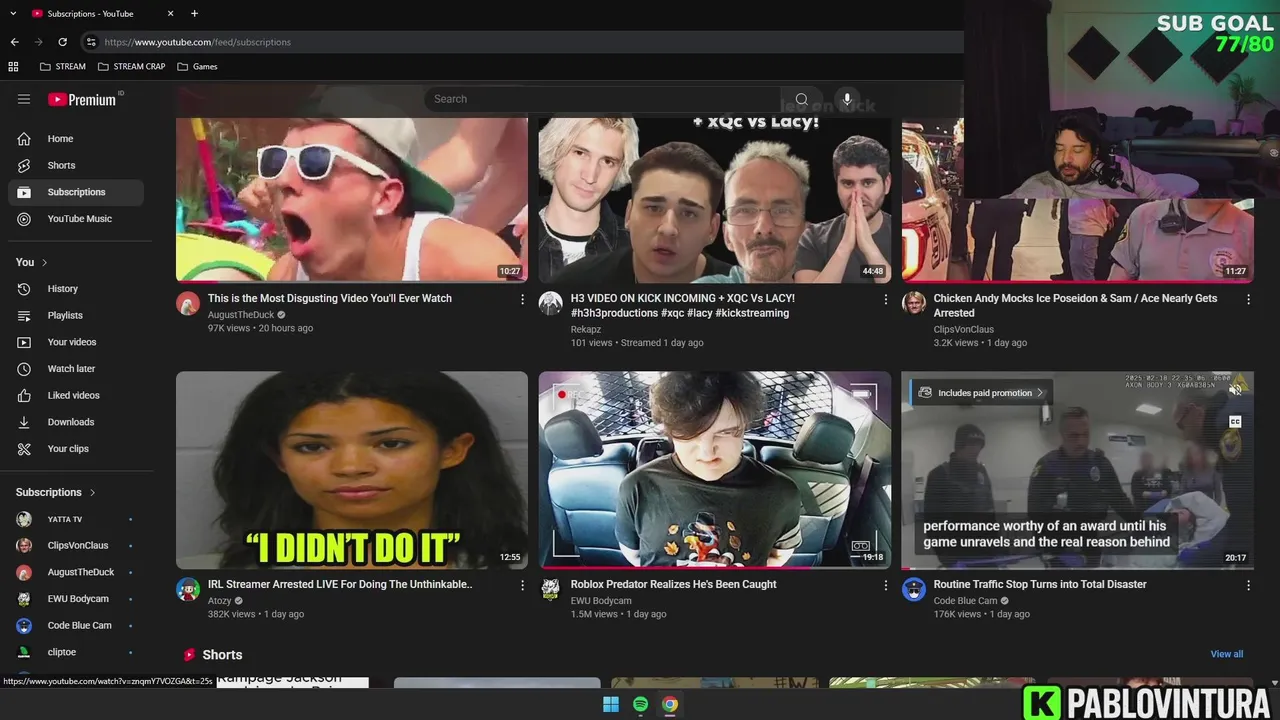1280x720 pixels.
Task: Open the YouTube hamburger guide menu
Action: pos(24,99)
